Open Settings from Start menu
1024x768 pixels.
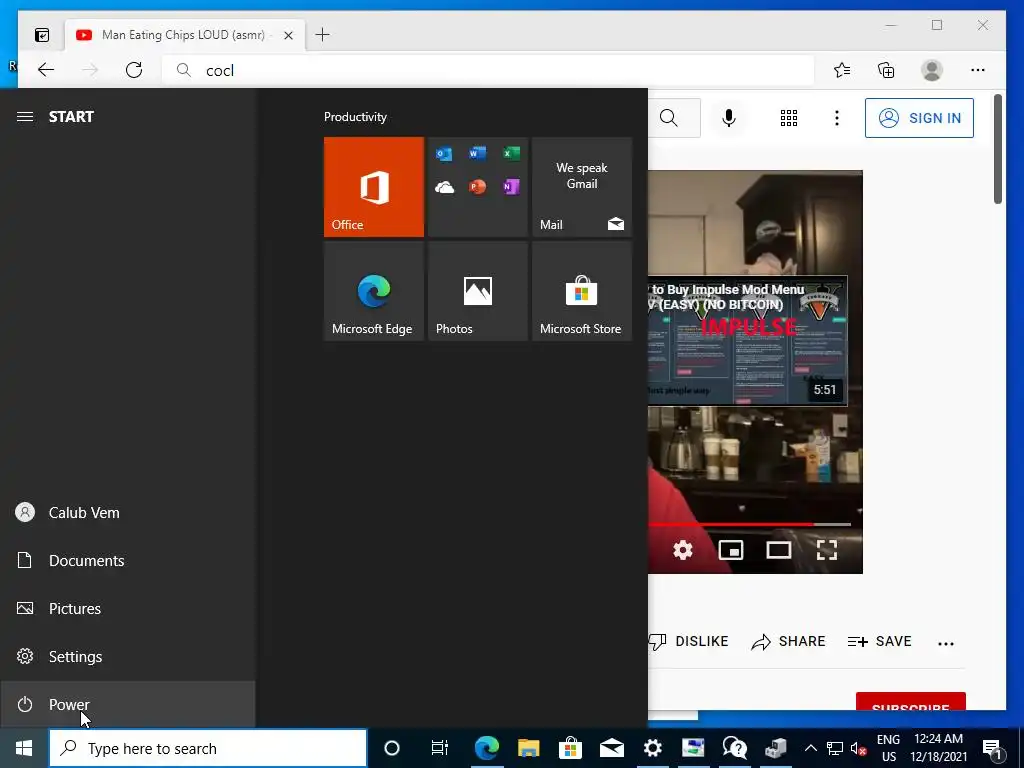[x=127, y=656]
